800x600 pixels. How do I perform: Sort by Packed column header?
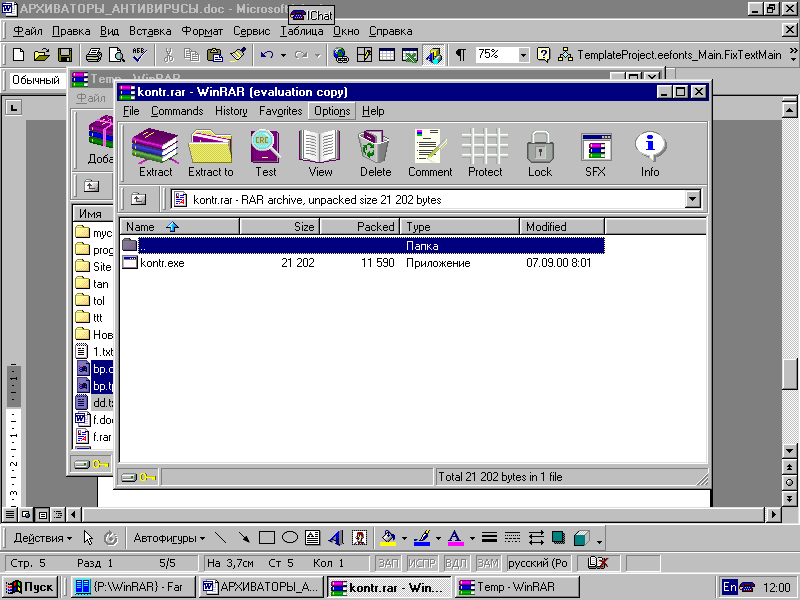point(360,227)
